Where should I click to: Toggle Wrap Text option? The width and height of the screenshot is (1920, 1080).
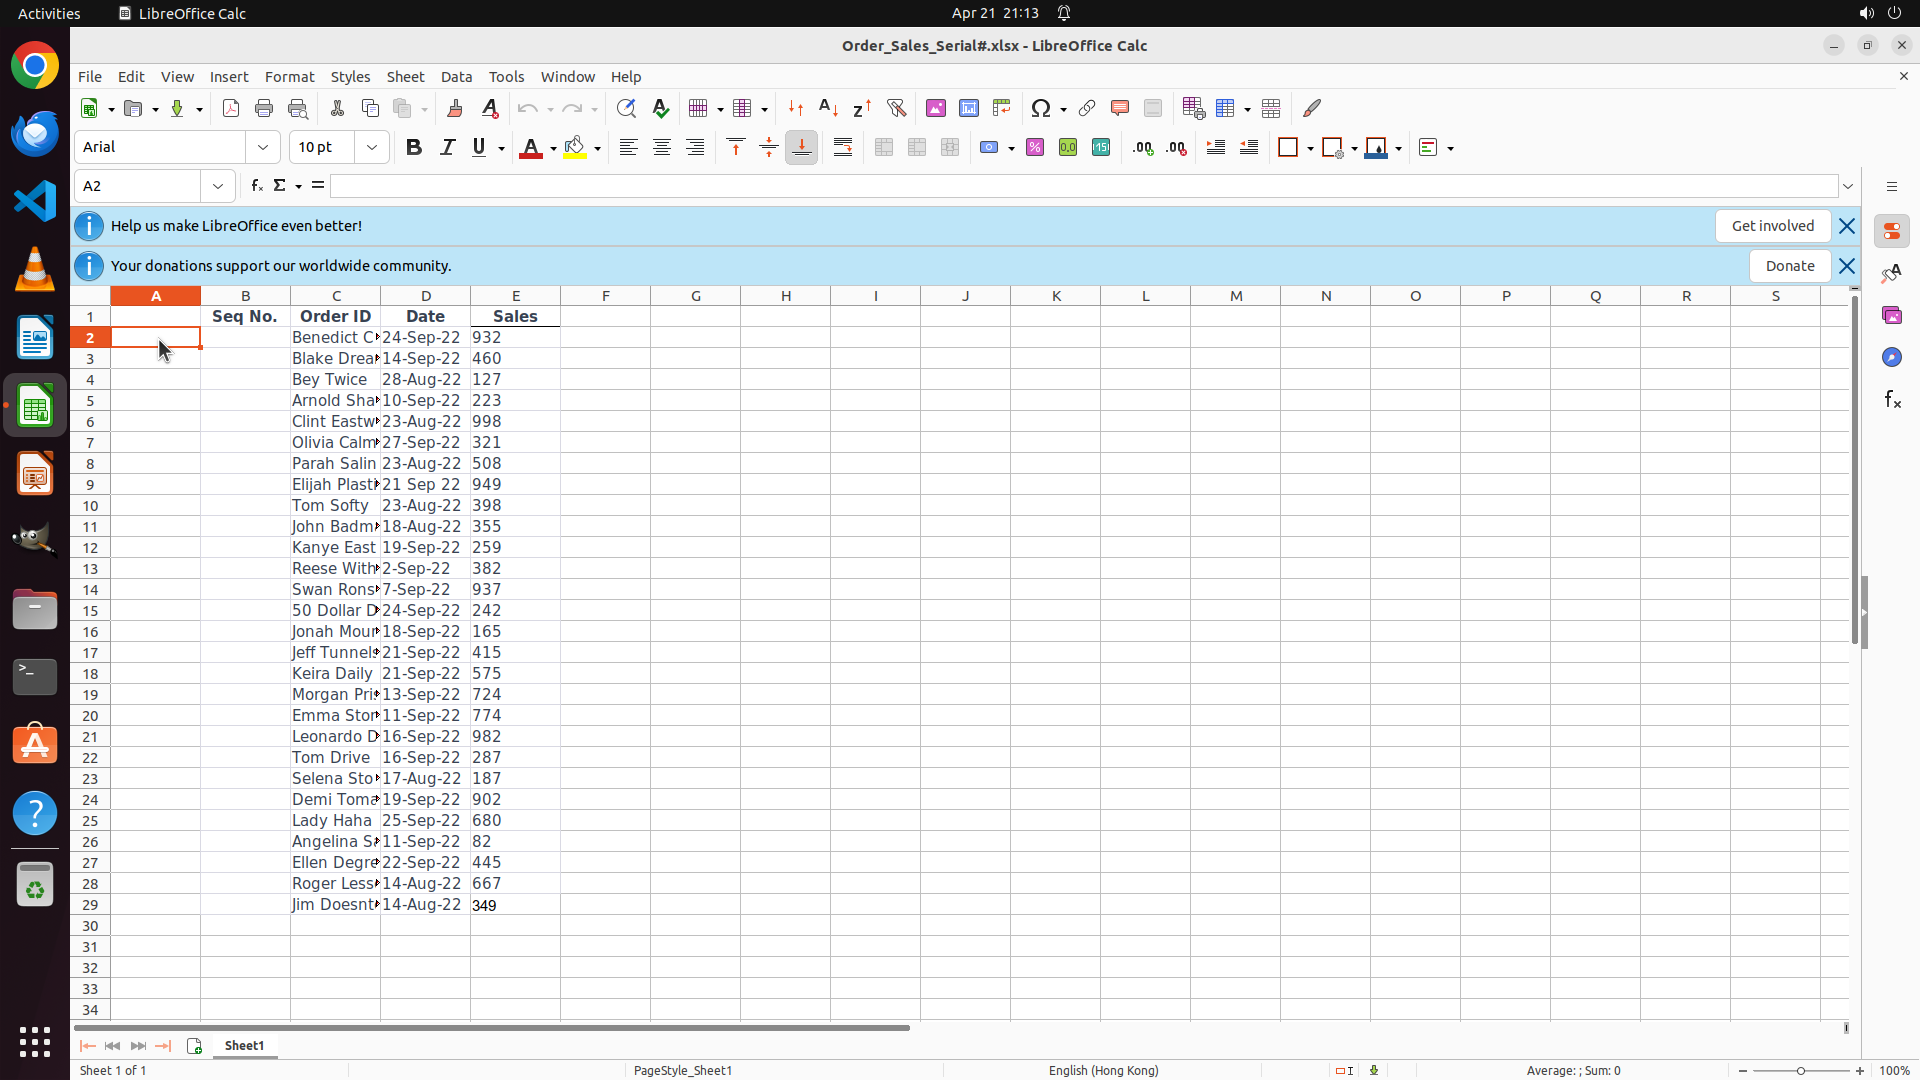pyautogui.click(x=843, y=148)
